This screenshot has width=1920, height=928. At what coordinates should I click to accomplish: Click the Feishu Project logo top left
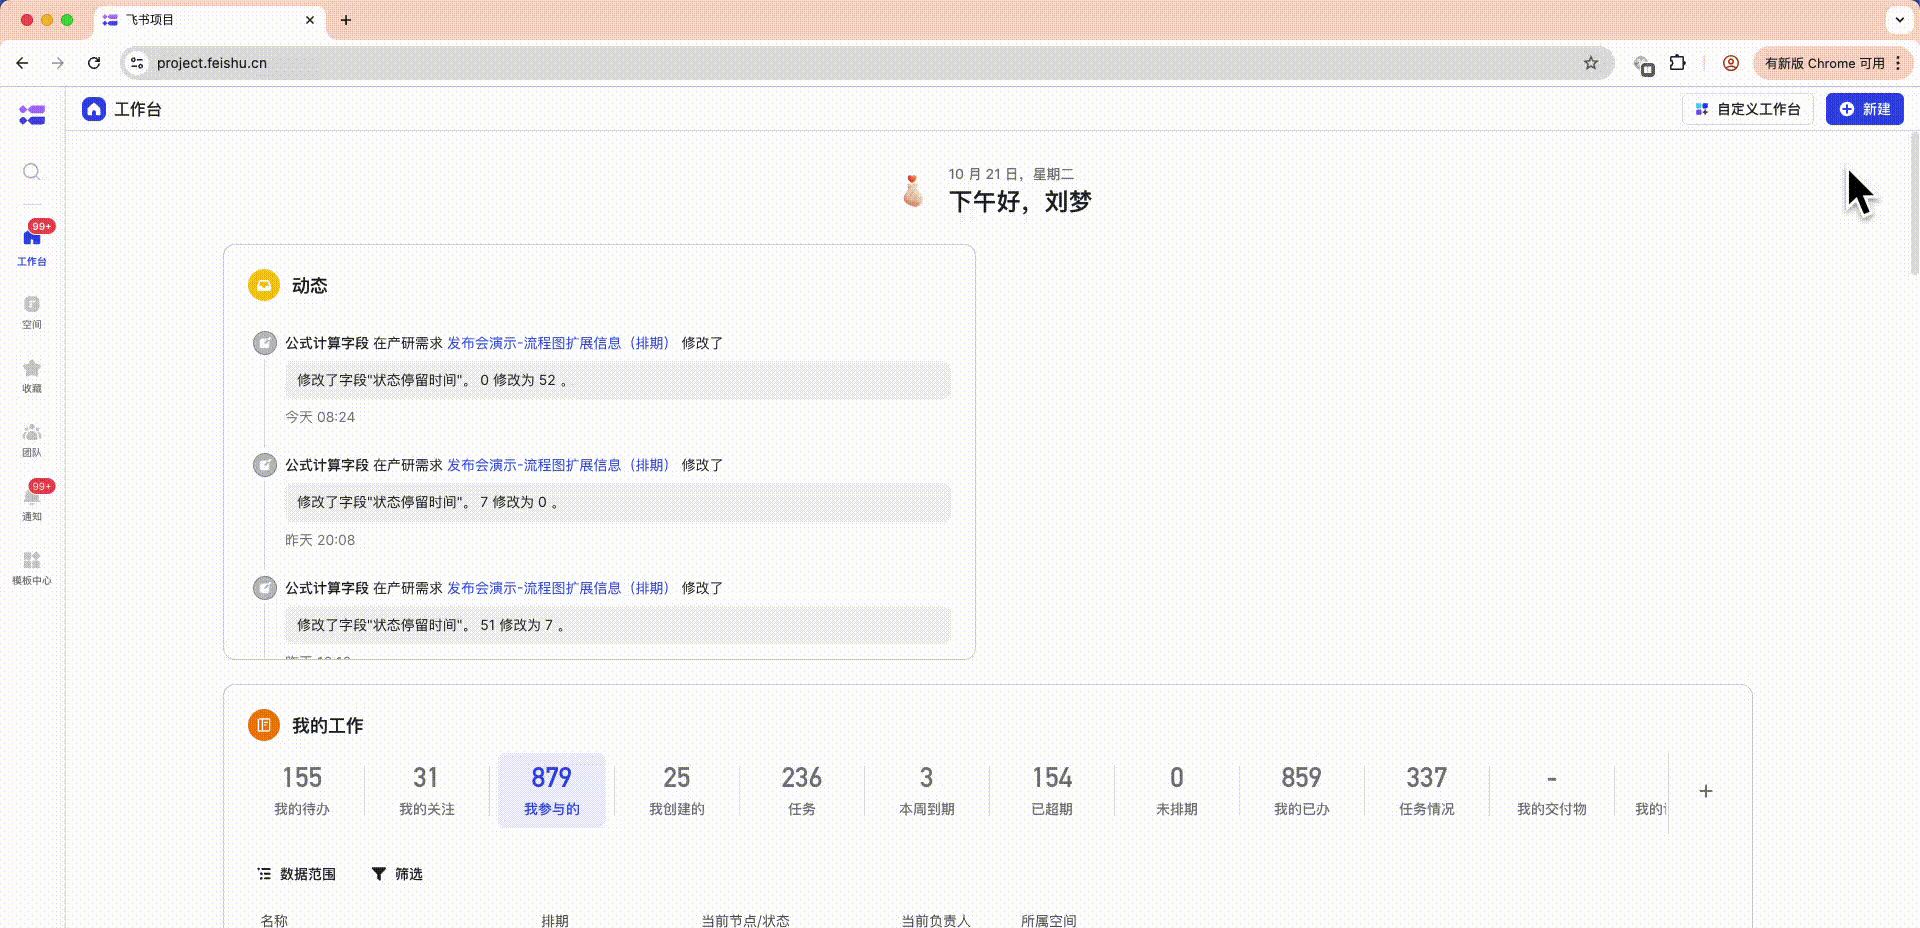point(31,115)
